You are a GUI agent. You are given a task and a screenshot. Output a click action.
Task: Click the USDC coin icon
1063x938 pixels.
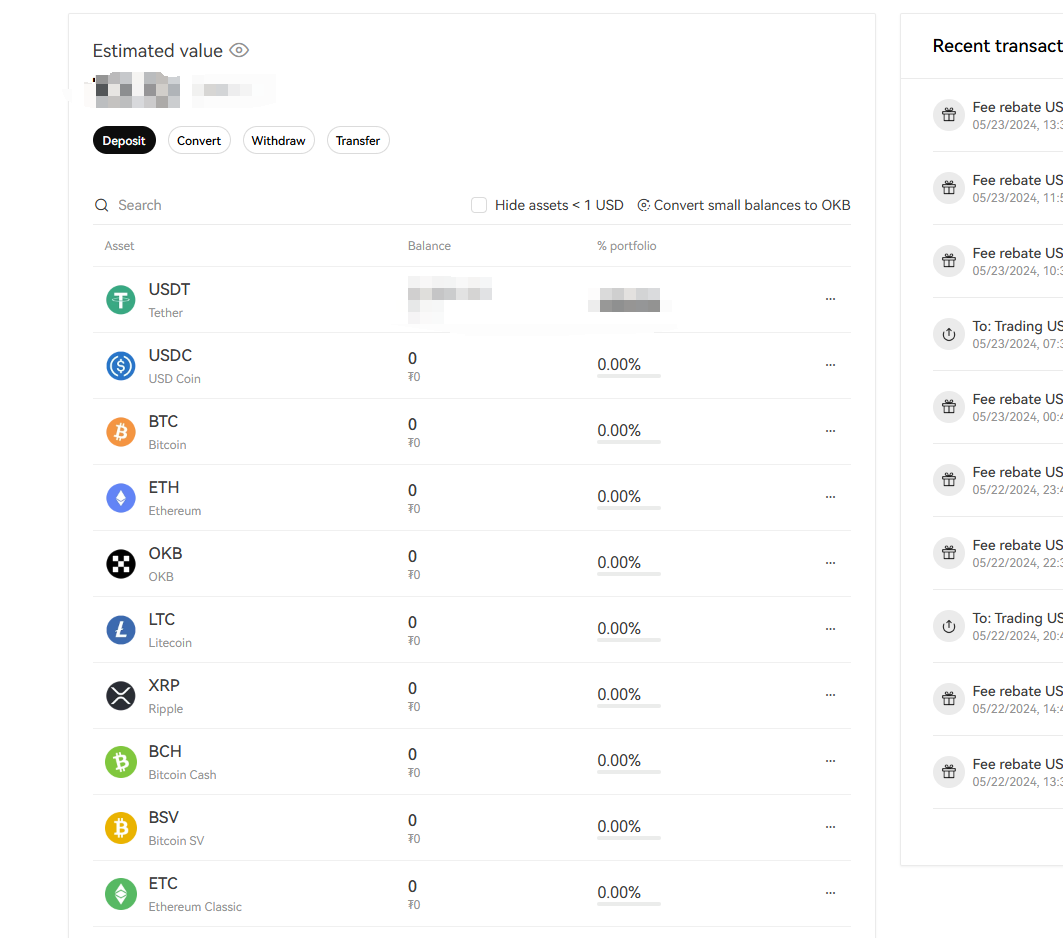[x=121, y=365]
